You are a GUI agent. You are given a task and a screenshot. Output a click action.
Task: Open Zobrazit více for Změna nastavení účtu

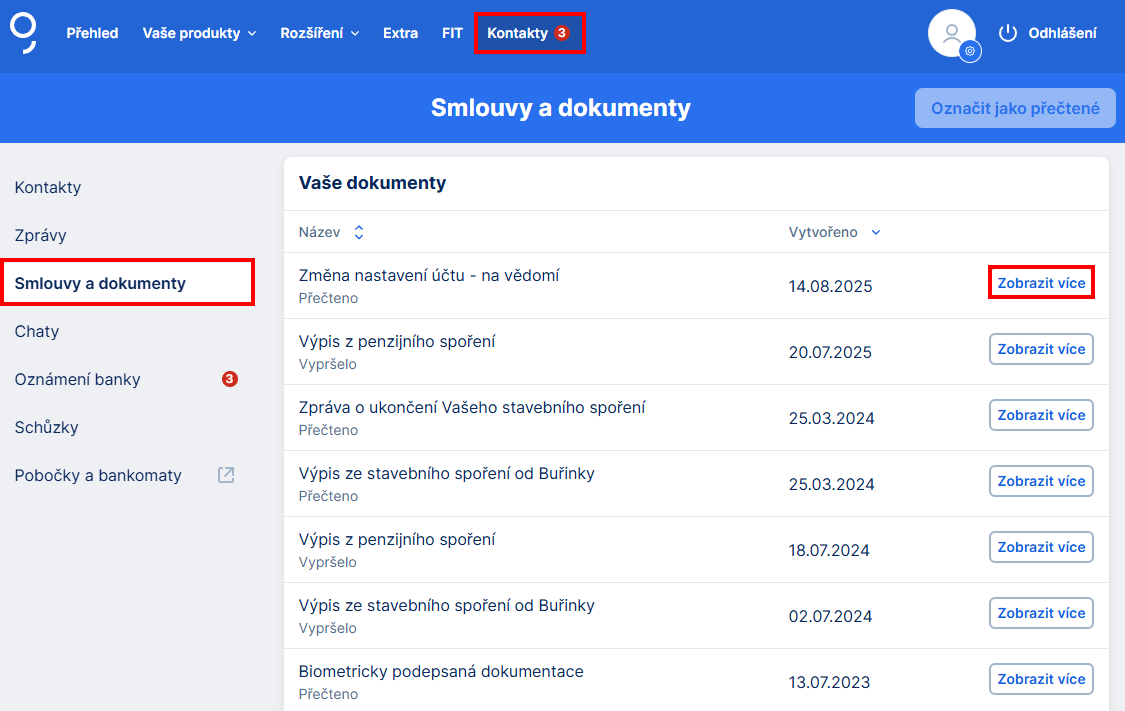tap(1040, 284)
